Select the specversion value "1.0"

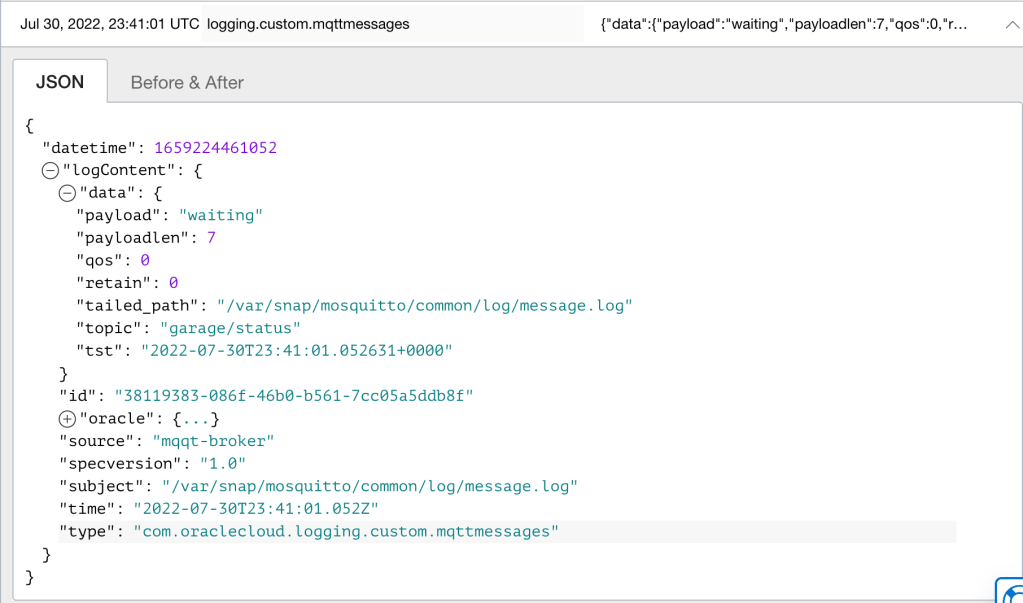click(221, 464)
